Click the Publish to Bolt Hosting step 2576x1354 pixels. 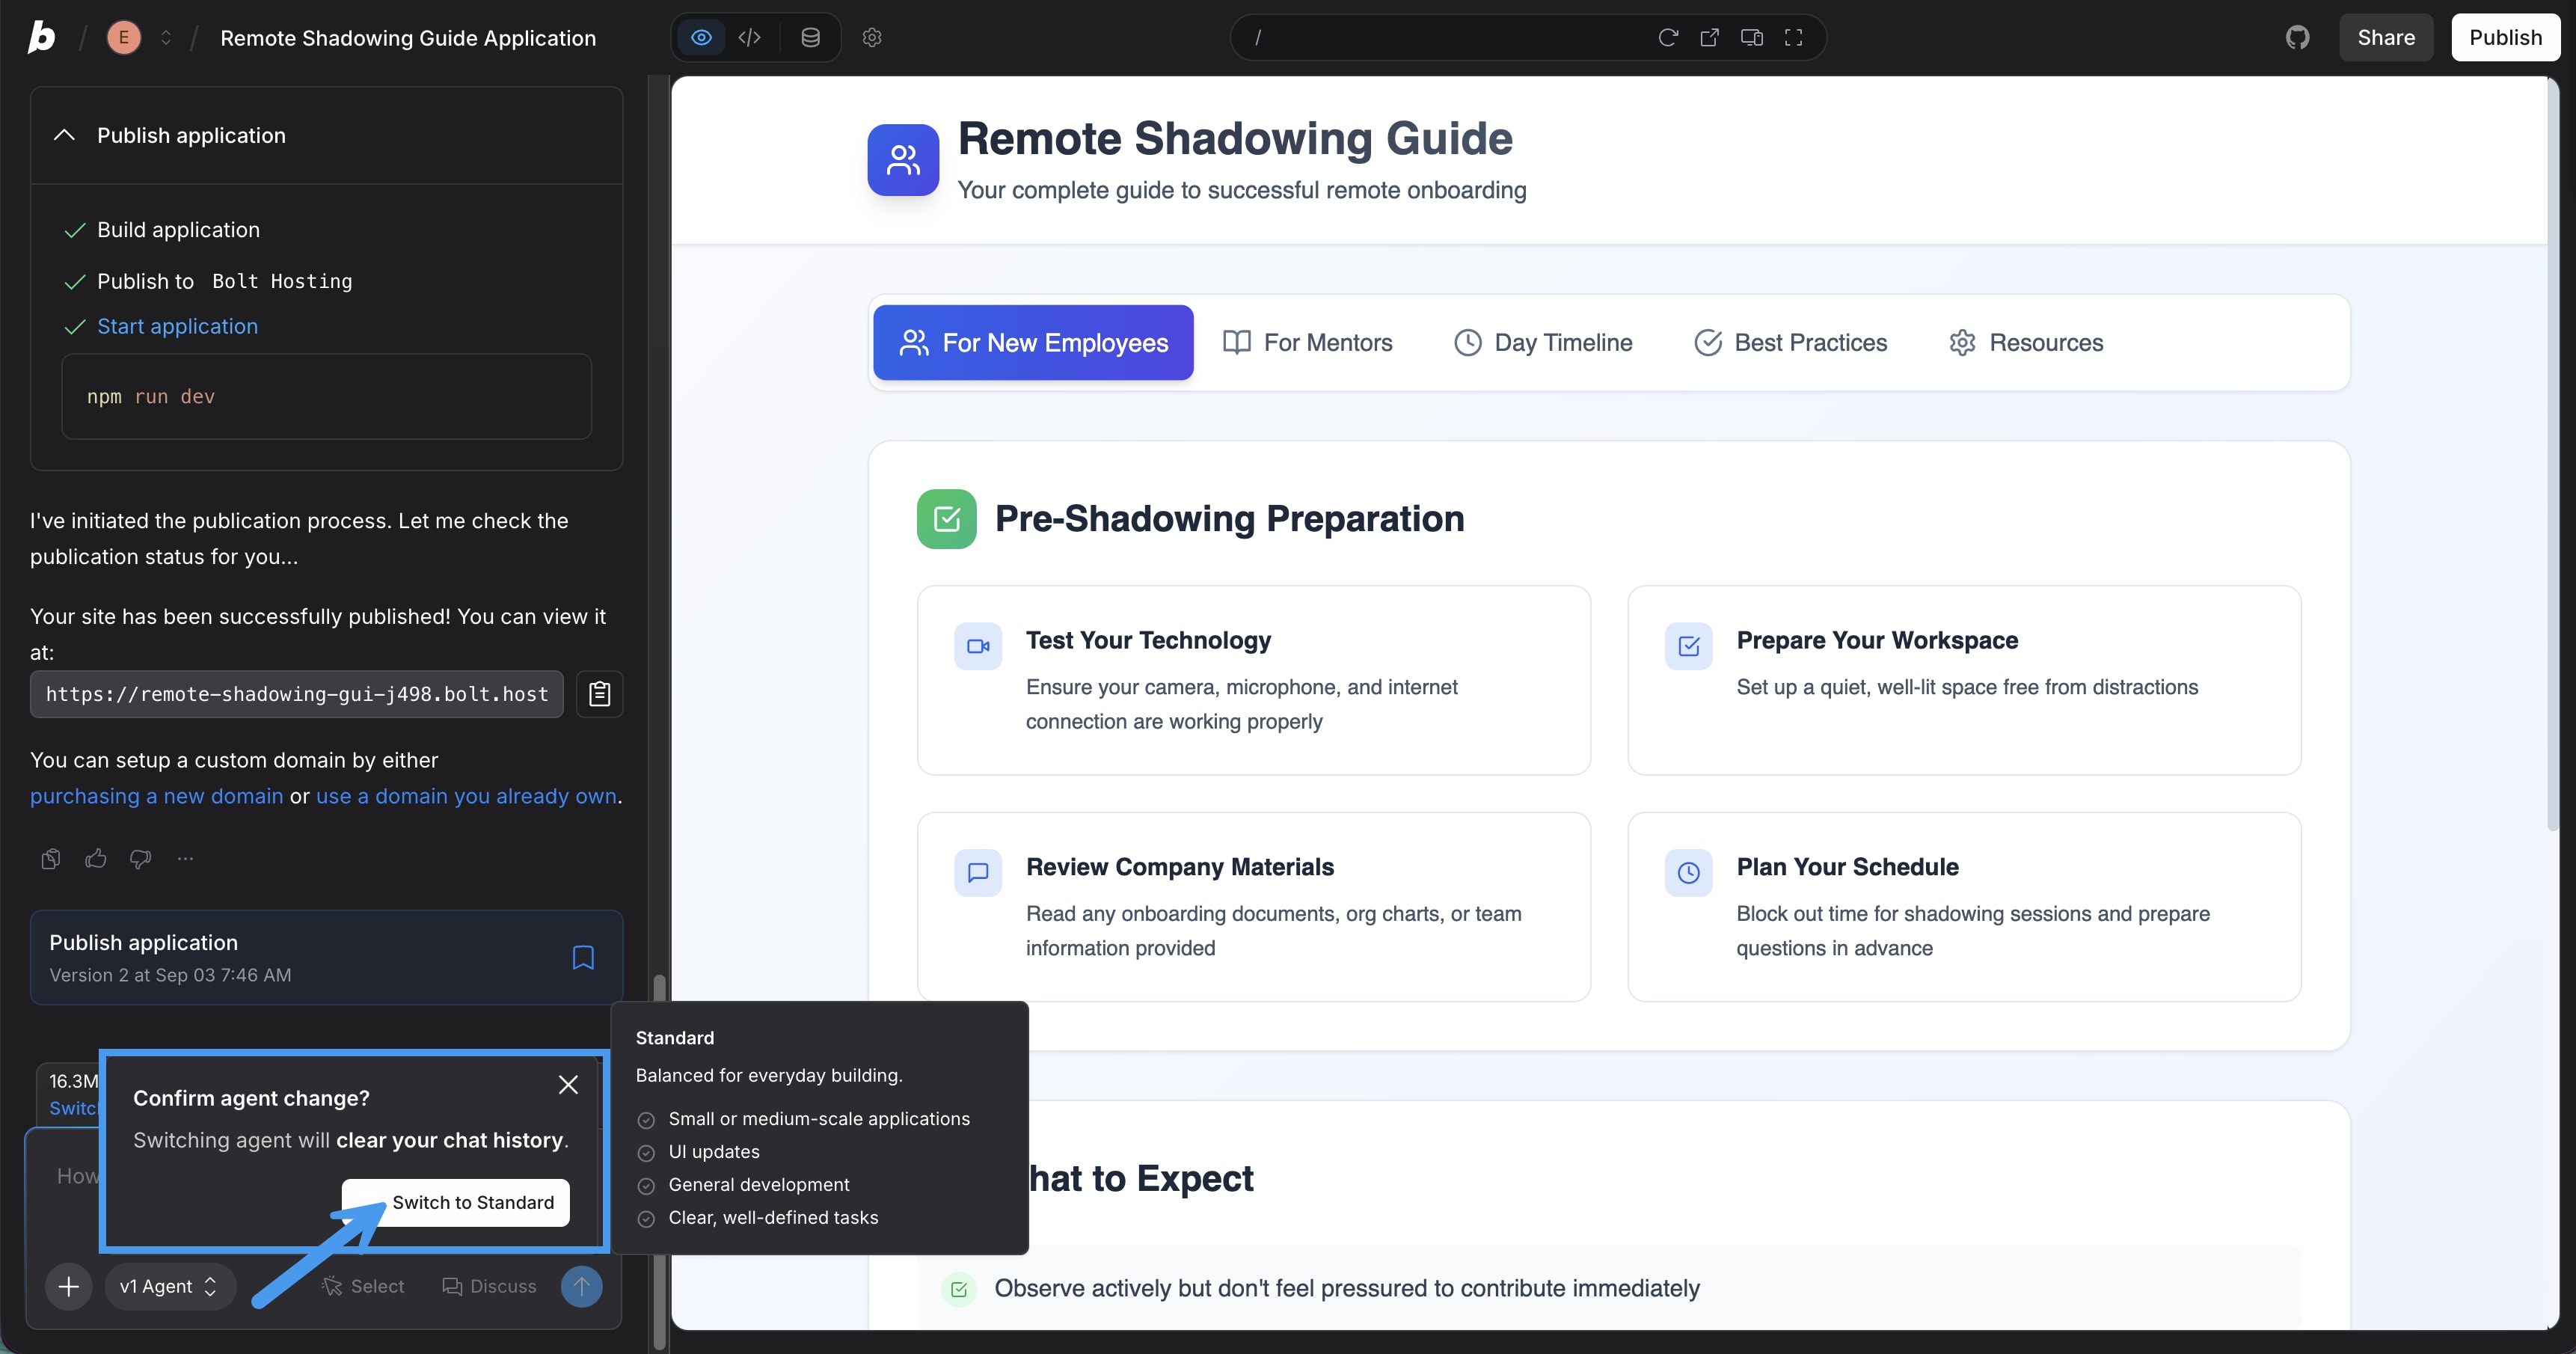click(x=224, y=281)
